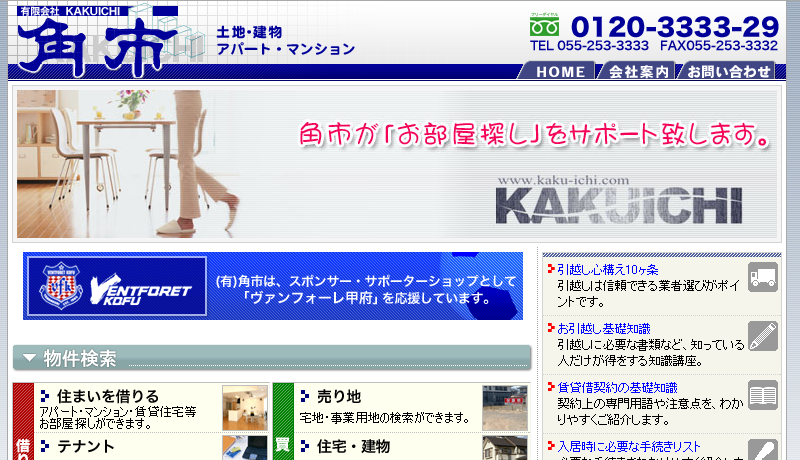Open the 住宅・建物 search link

(x=353, y=446)
